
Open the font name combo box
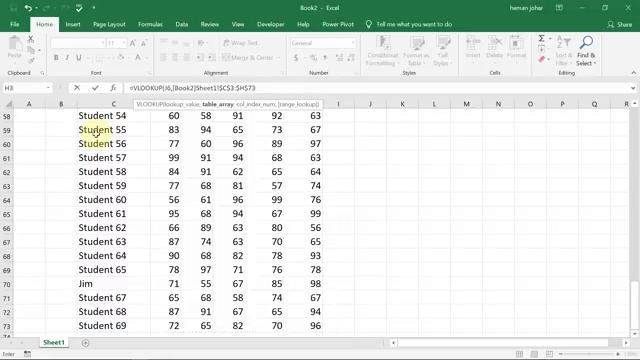78,43
